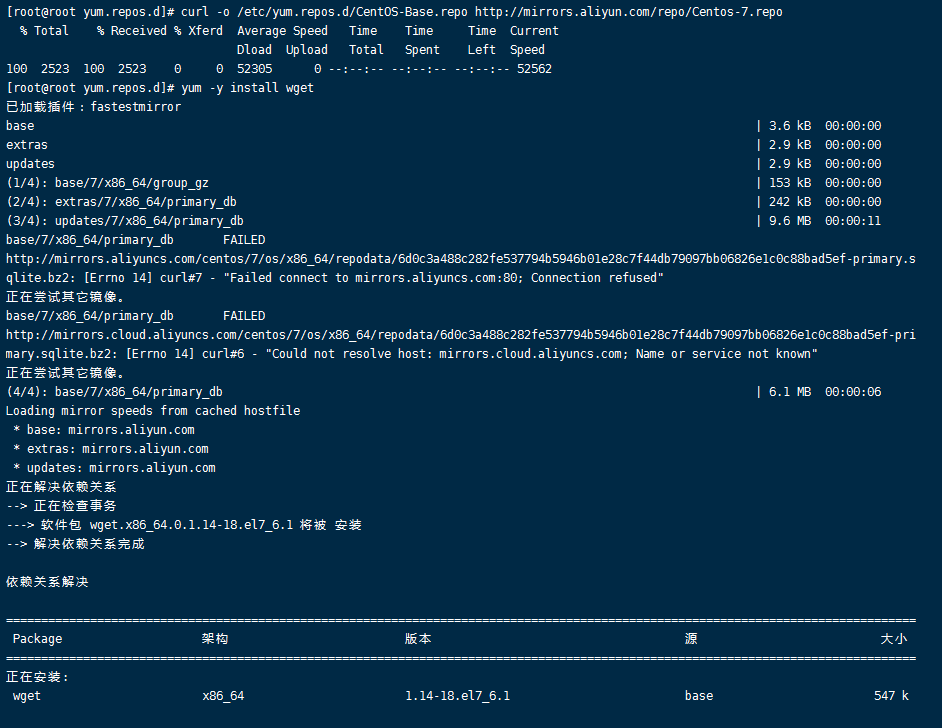The height and width of the screenshot is (728, 942).
Task: Select the fastestmirror plugin line
Action: pyautogui.click(x=93, y=107)
